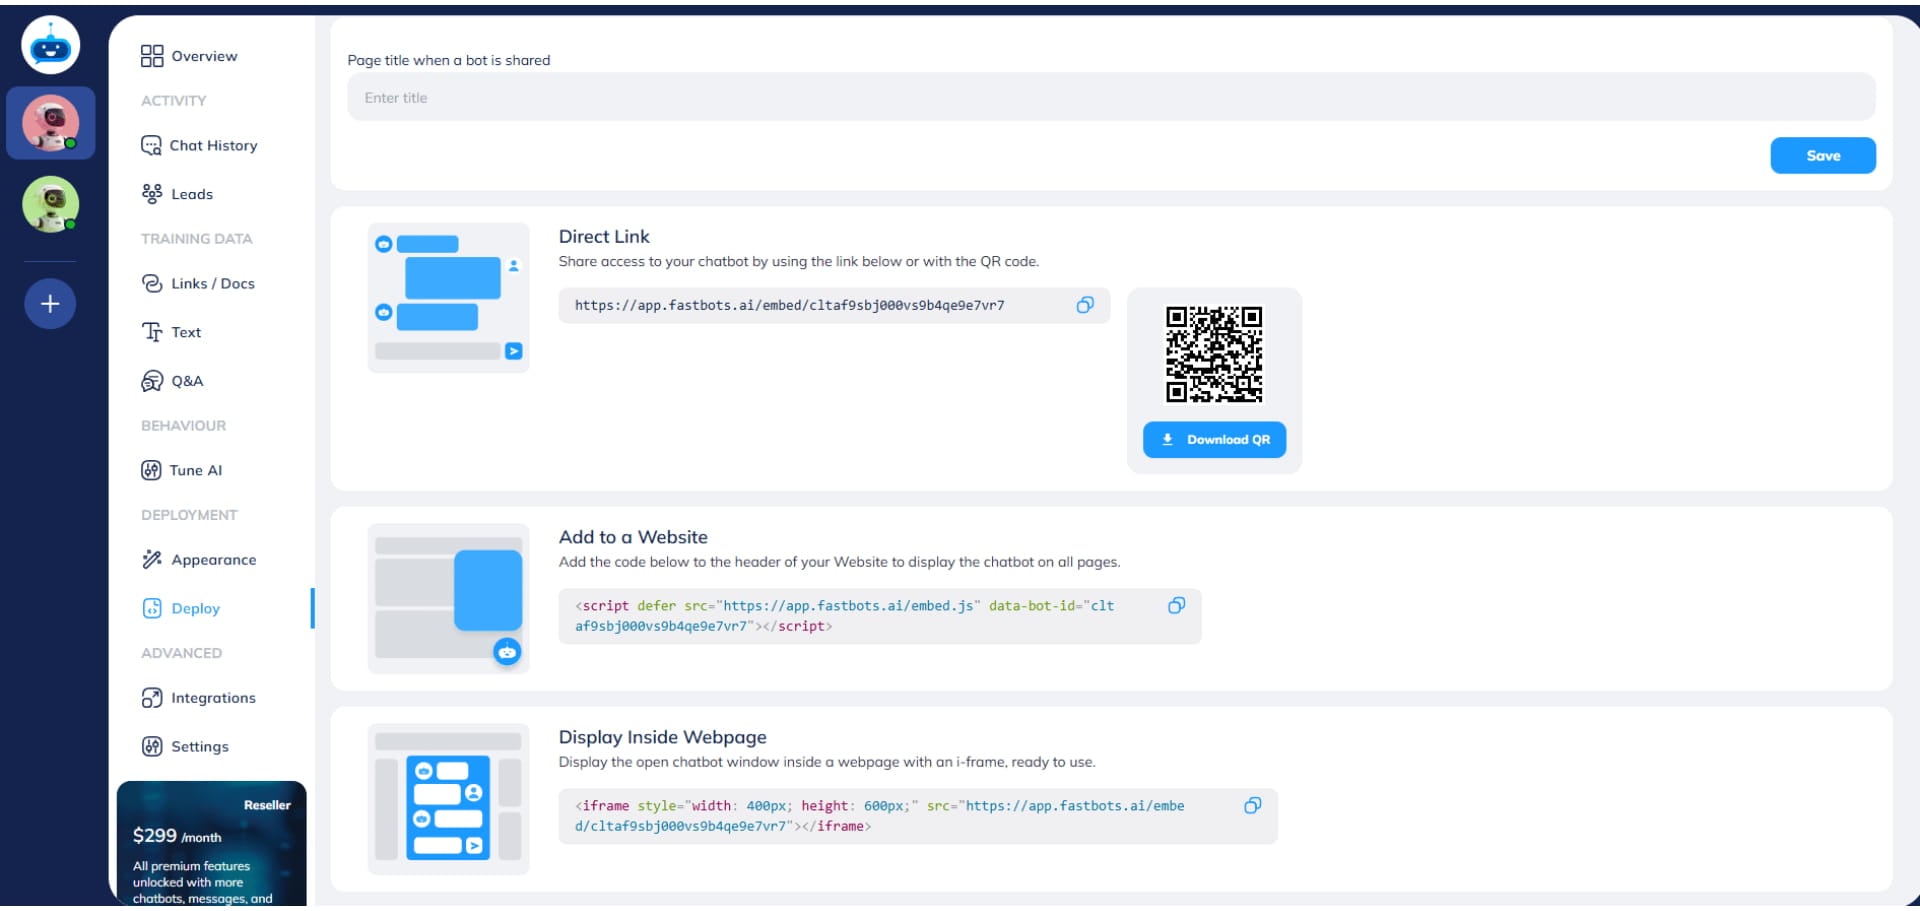Select the Deploy menu item
The height and width of the screenshot is (911, 1920).
(195, 608)
